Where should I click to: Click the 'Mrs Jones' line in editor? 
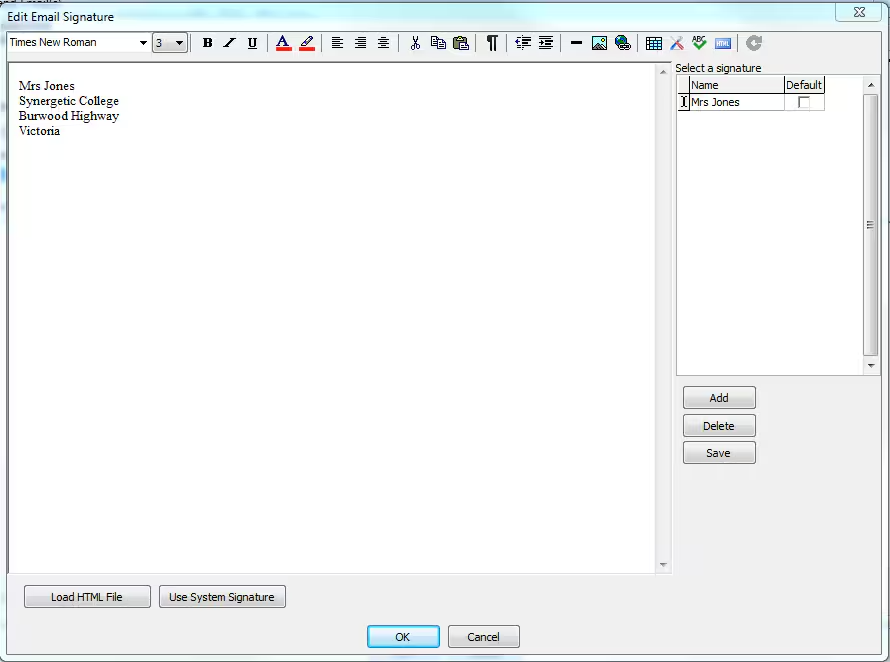47,86
